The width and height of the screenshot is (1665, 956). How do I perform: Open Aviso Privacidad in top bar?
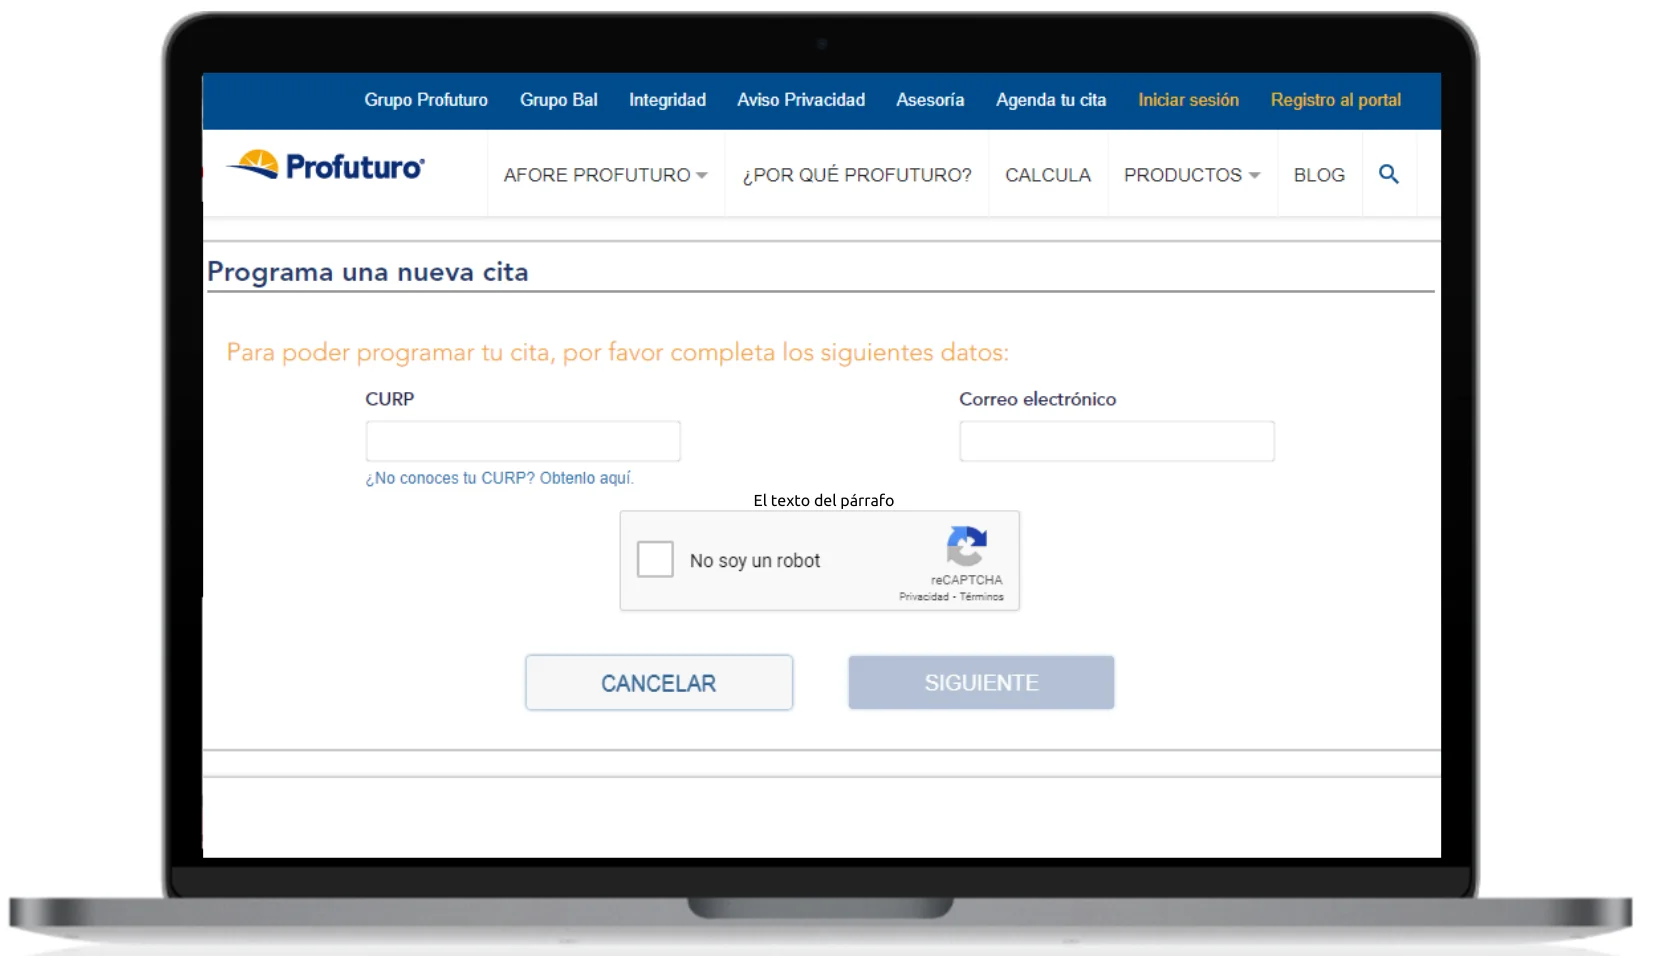coord(800,100)
